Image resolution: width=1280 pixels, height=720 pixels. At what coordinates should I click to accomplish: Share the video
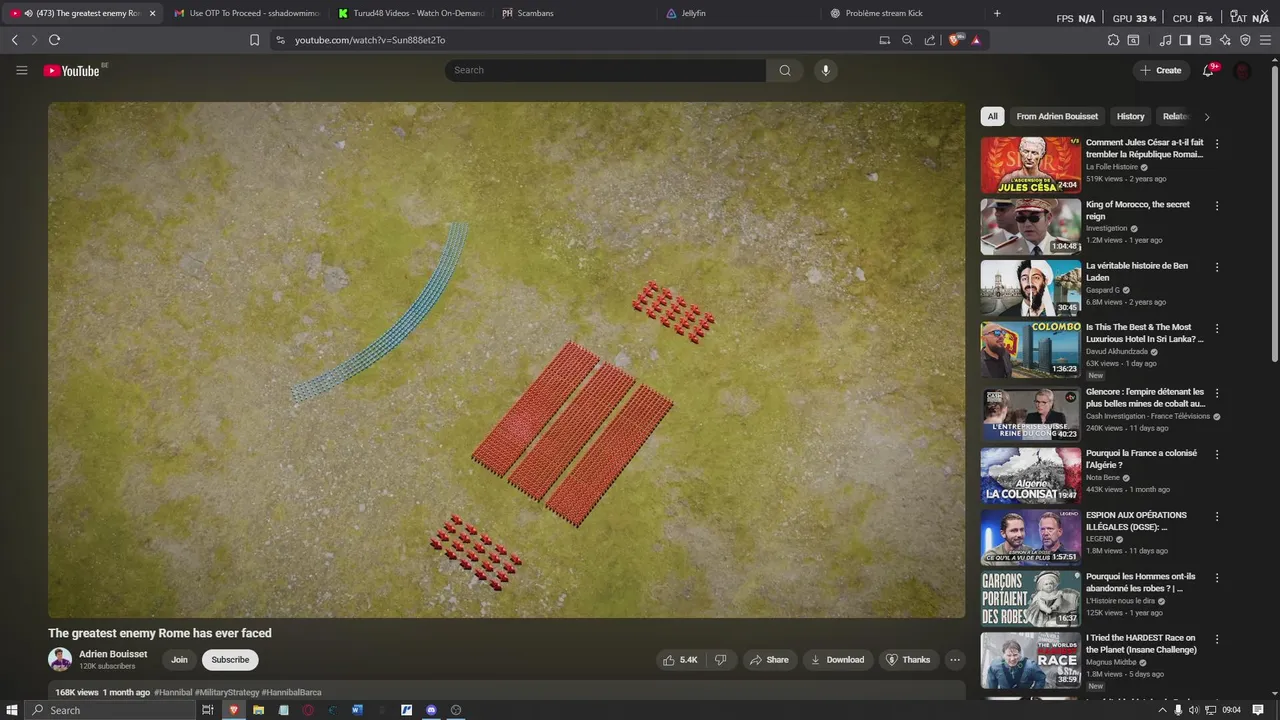pyautogui.click(x=769, y=660)
